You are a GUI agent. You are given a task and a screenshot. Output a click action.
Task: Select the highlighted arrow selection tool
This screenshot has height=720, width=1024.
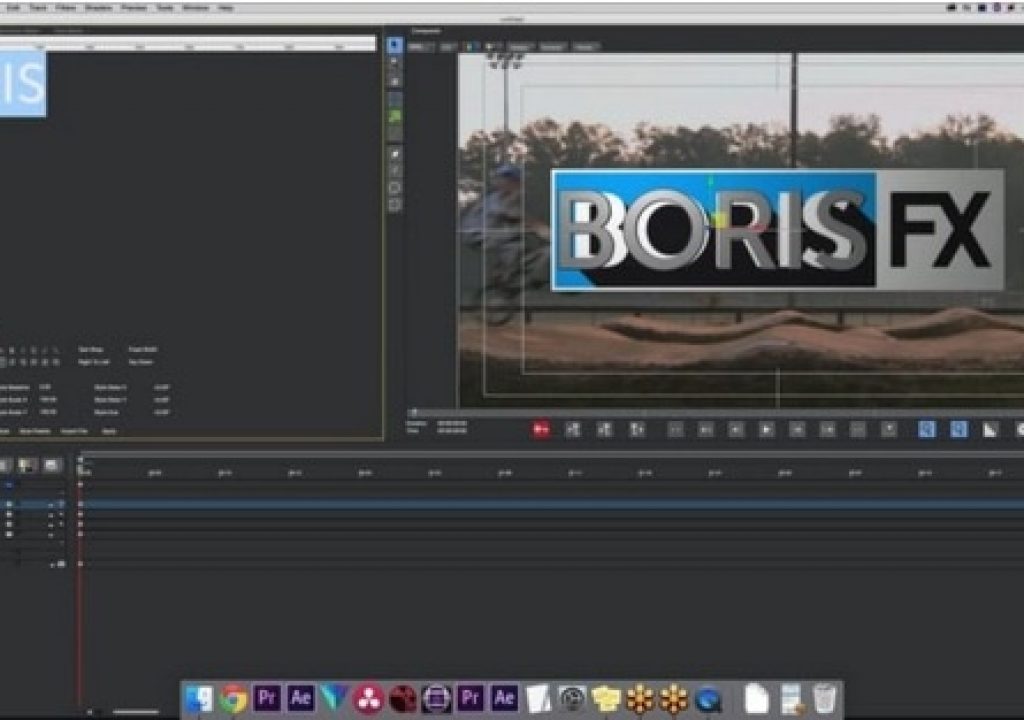(x=394, y=45)
